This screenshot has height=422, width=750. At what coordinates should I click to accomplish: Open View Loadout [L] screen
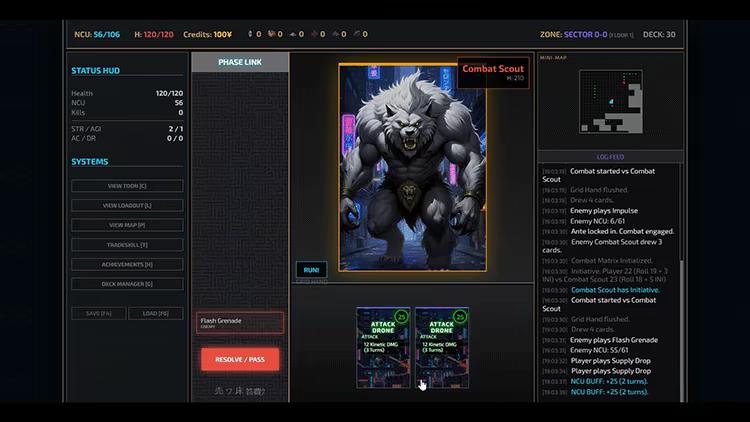click(127, 205)
